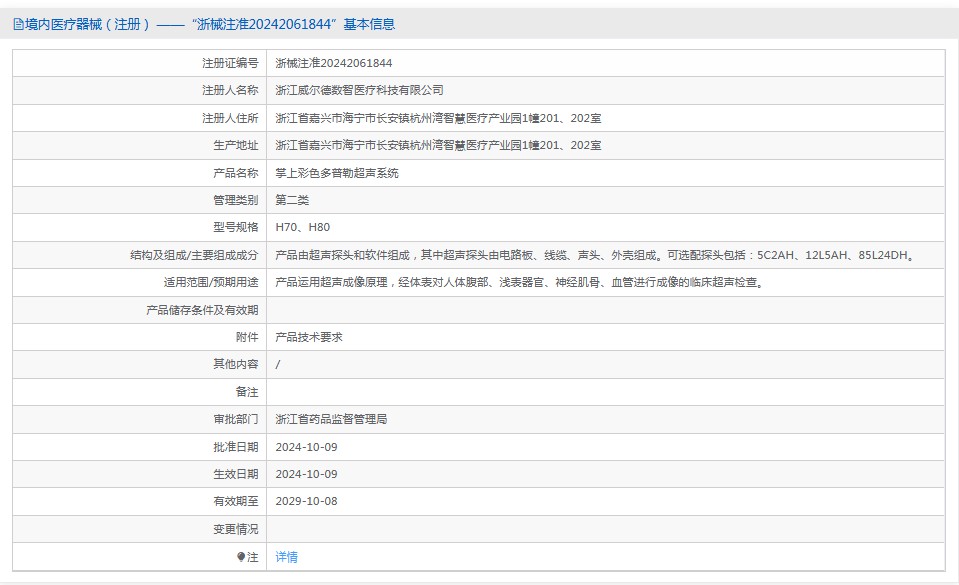Click the 其他内容 label

(x=235, y=364)
